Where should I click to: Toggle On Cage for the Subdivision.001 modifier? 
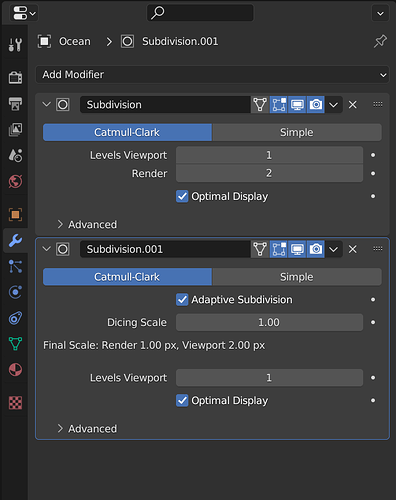pyautogui.click(x=260, y=249)
